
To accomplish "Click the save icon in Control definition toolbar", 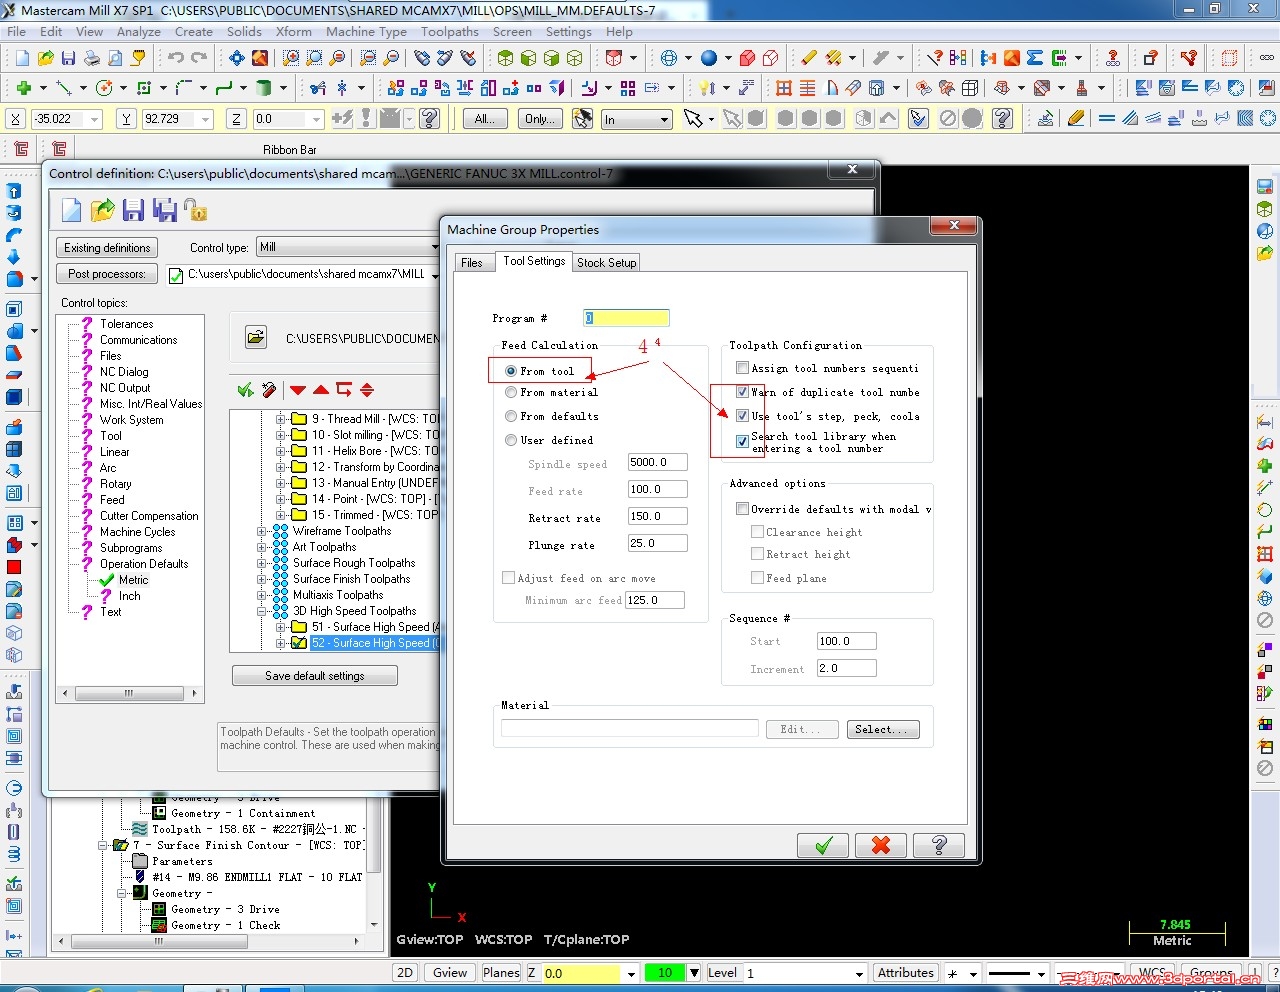I will click(x=133, y=210).
